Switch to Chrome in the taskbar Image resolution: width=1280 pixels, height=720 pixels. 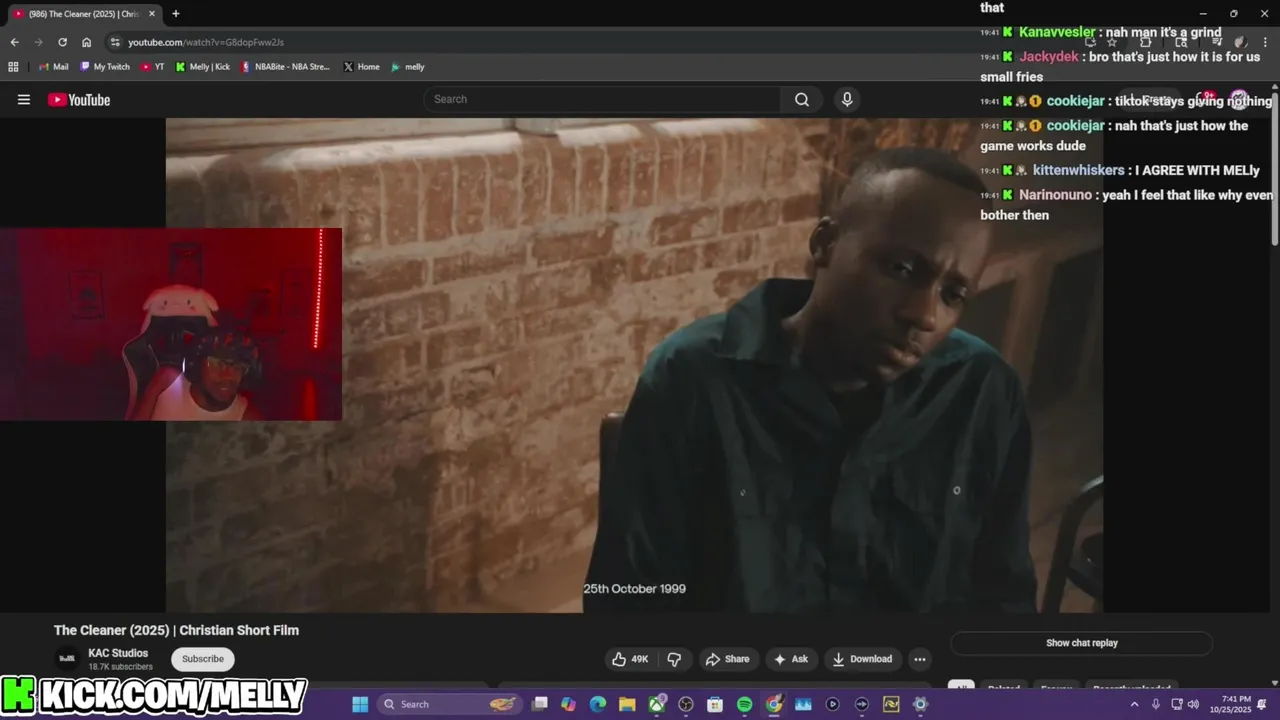coord(774,704)
